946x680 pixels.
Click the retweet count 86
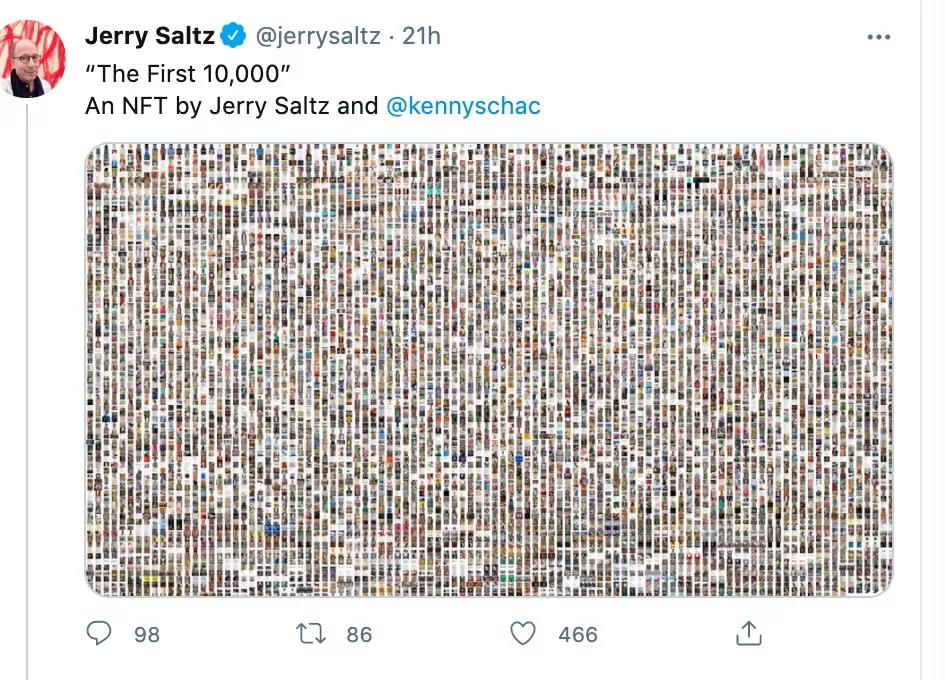358,634
